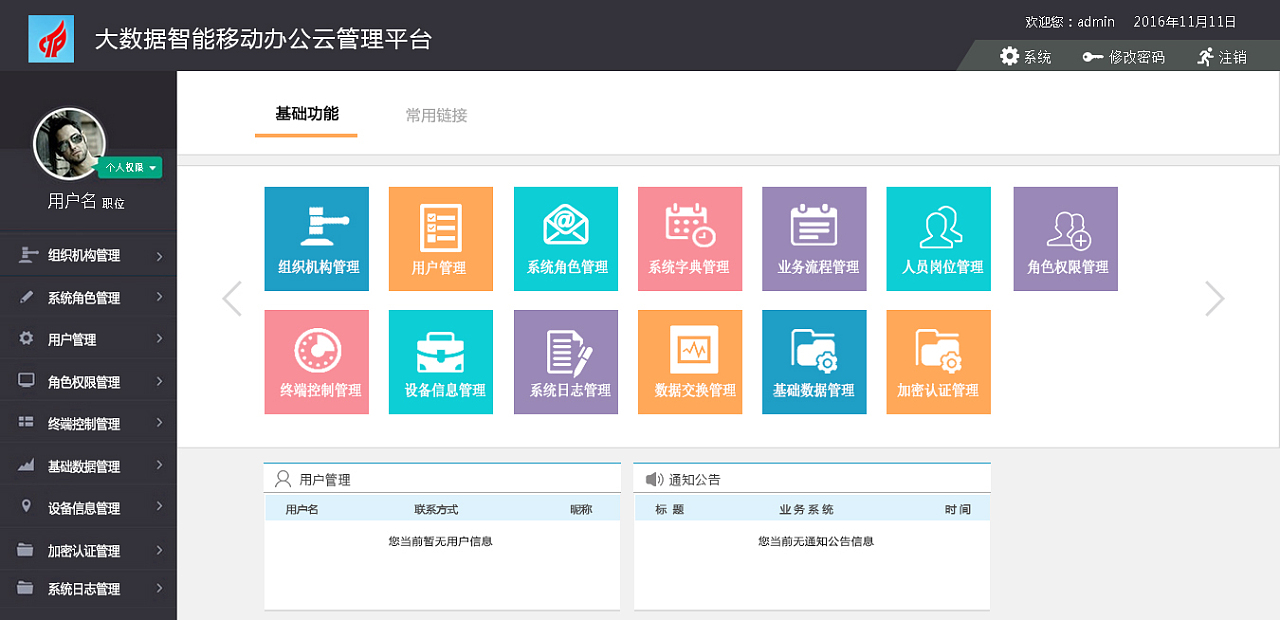Open 修改密码 to change password
Viewport: 1280px width, 620px height.
pyautogui.click(x=1124, y=56)
